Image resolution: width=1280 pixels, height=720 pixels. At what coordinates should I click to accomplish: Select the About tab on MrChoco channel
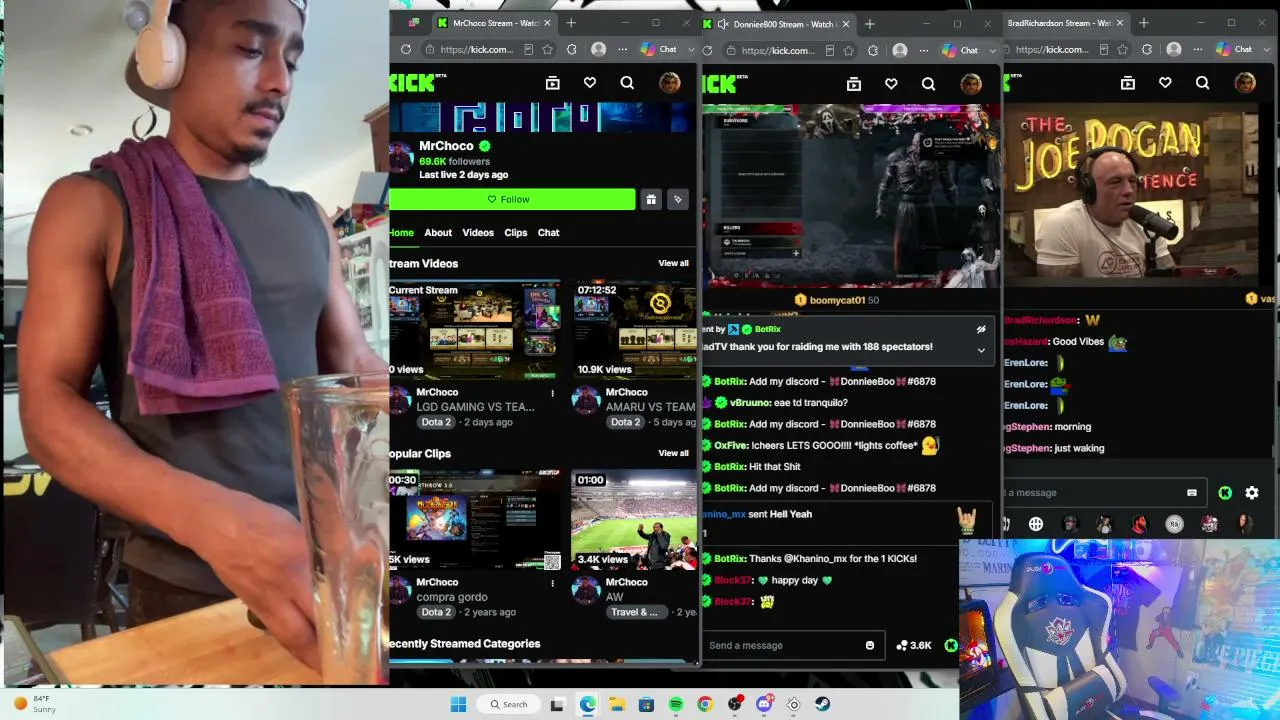coord(438,233)
